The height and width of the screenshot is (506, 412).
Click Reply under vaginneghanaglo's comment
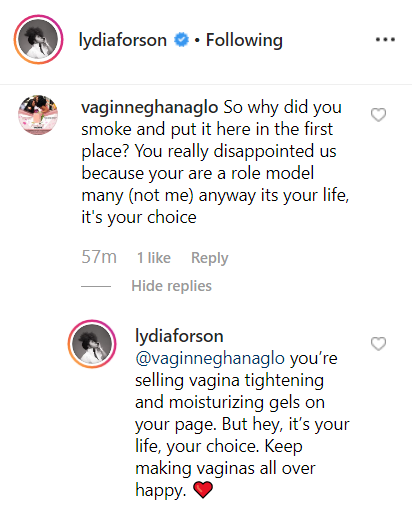pos(210,258)
